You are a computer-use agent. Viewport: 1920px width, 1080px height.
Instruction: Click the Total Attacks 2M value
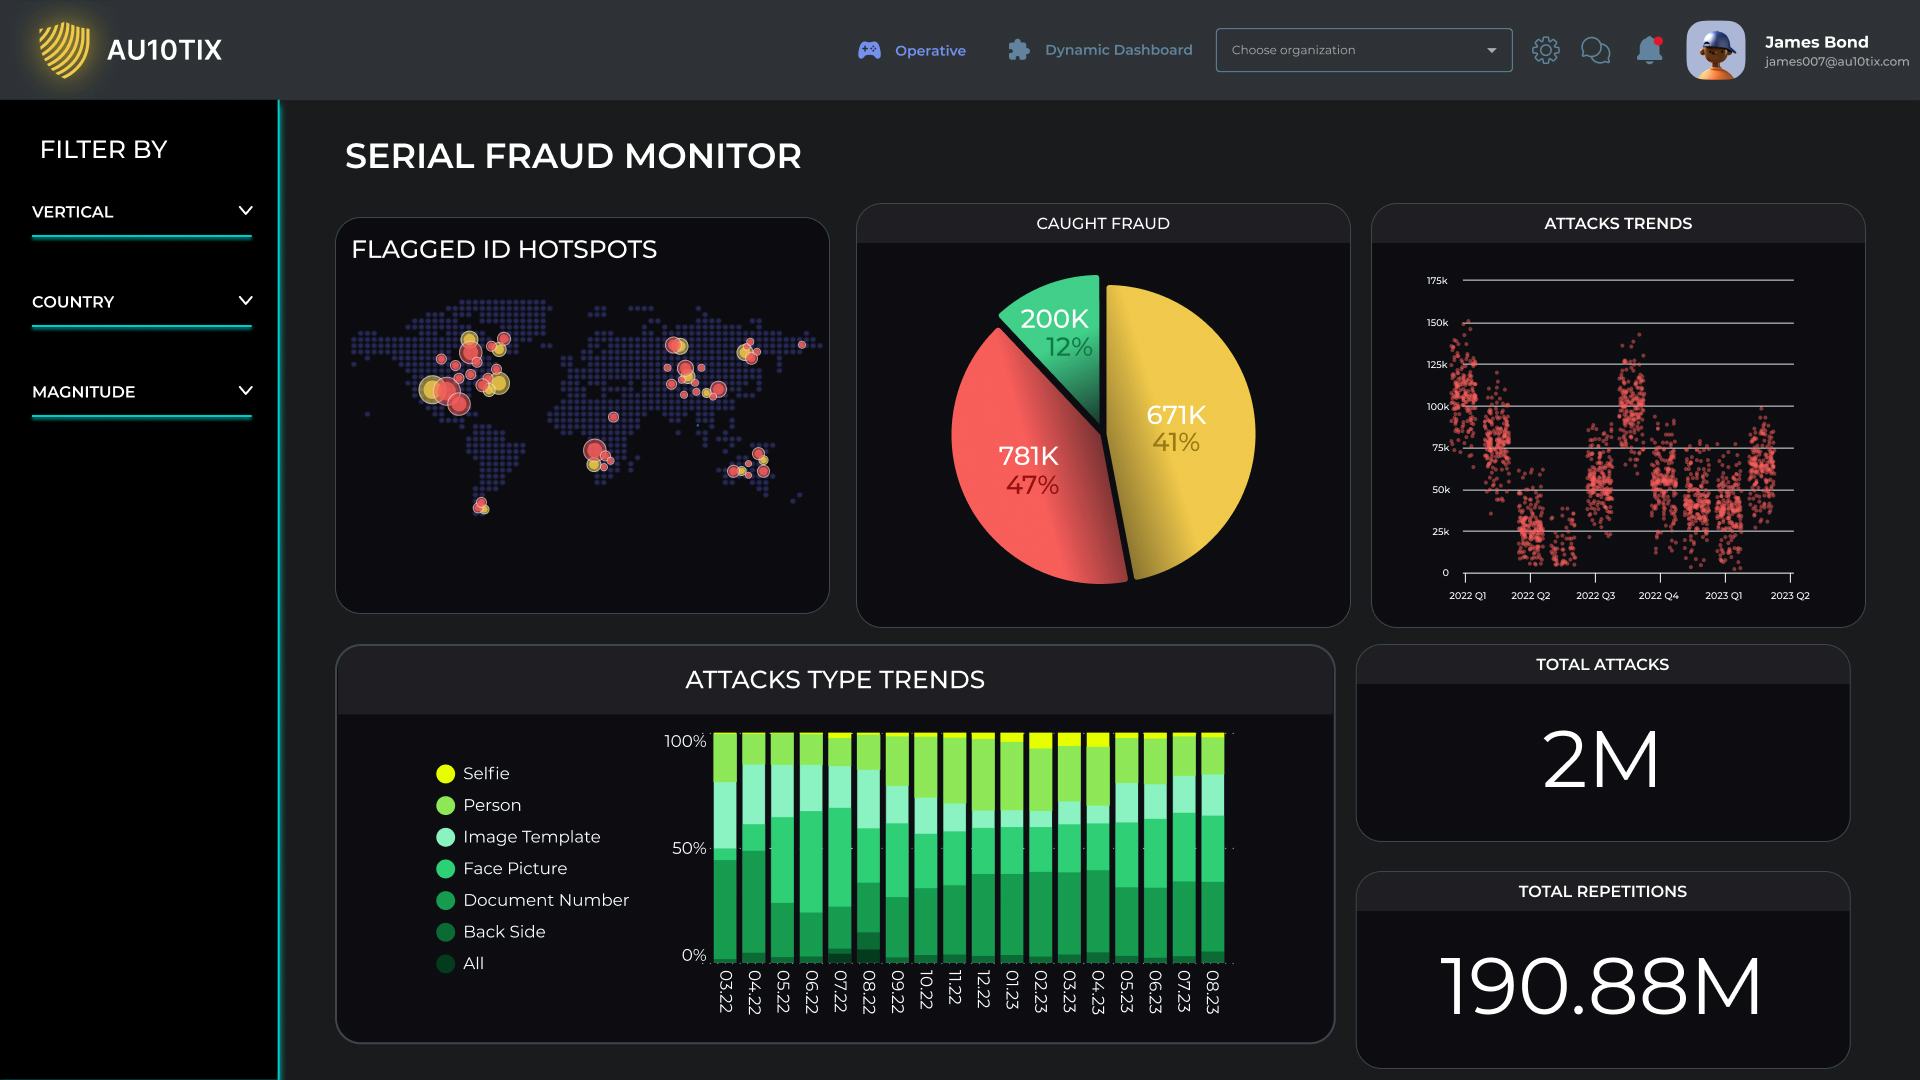(1601, 761)
